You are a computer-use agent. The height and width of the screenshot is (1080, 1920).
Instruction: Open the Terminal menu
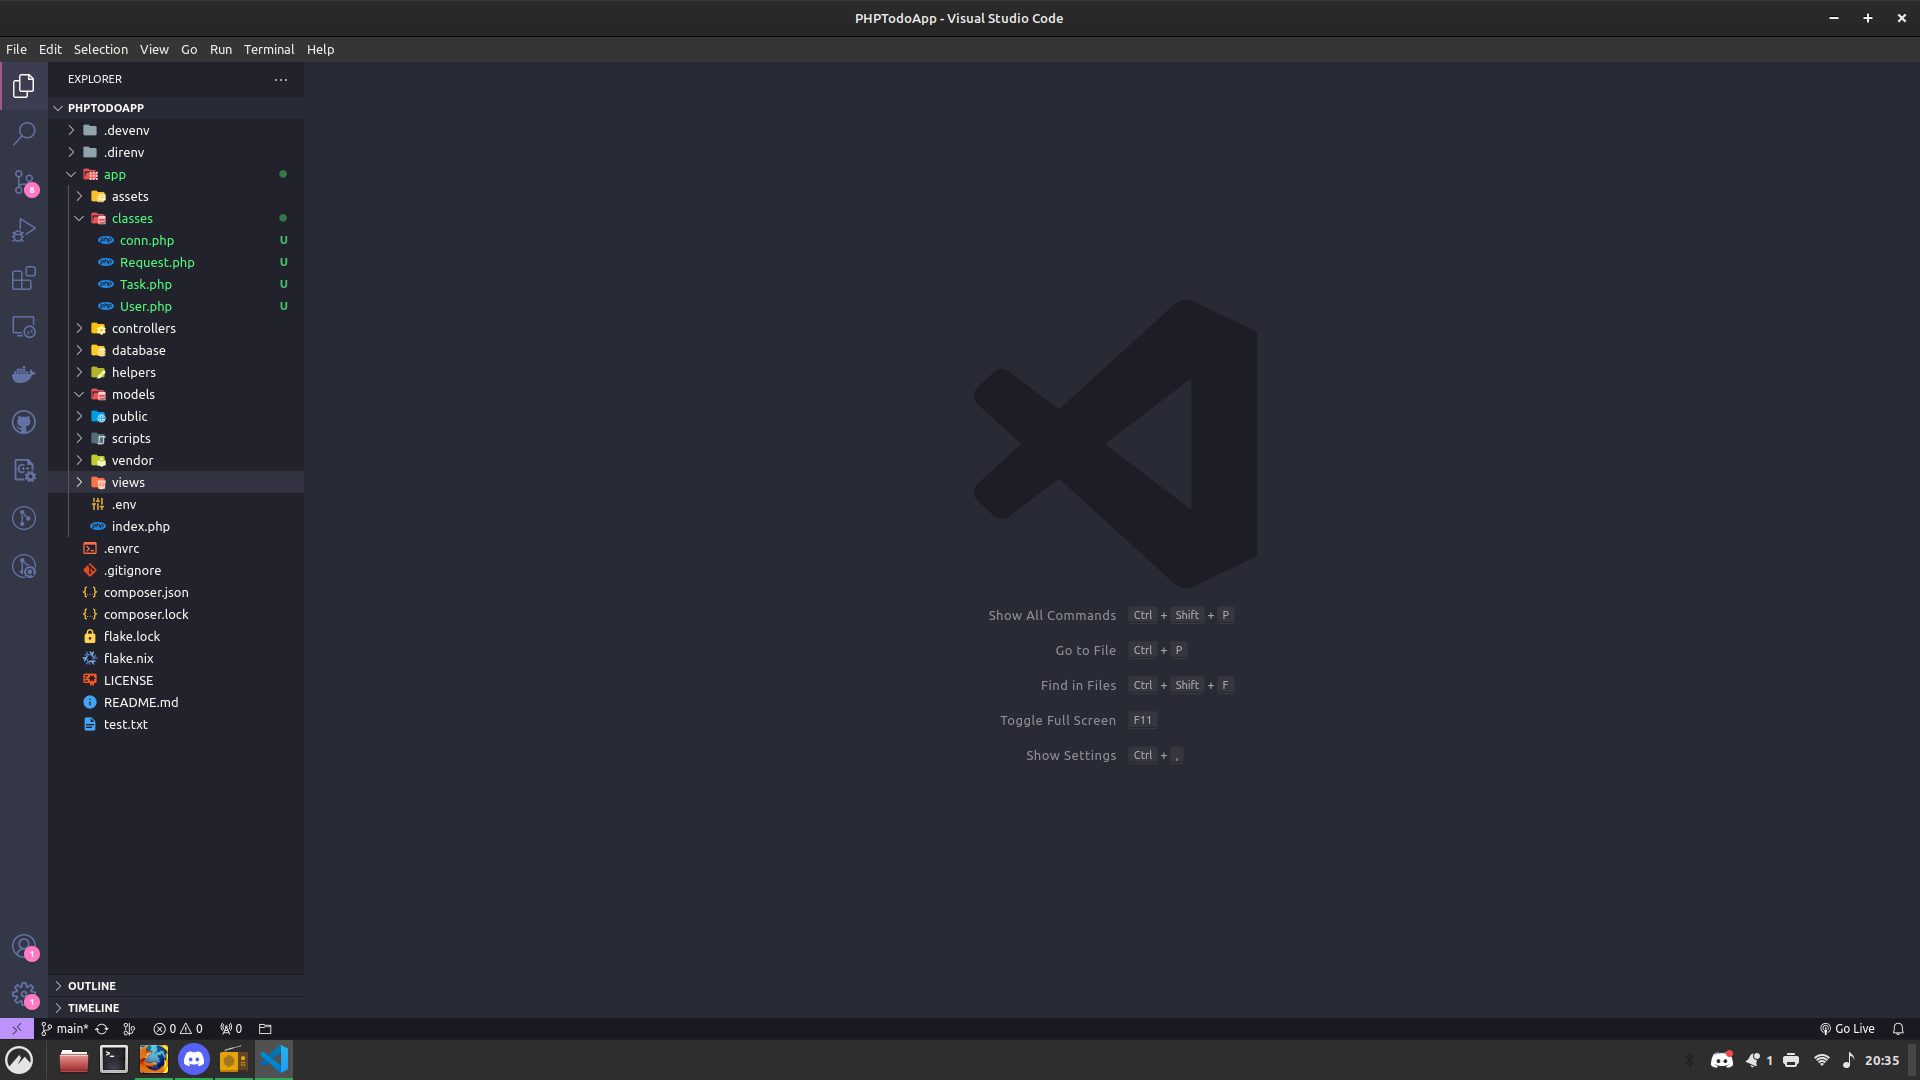click(269, 49)
